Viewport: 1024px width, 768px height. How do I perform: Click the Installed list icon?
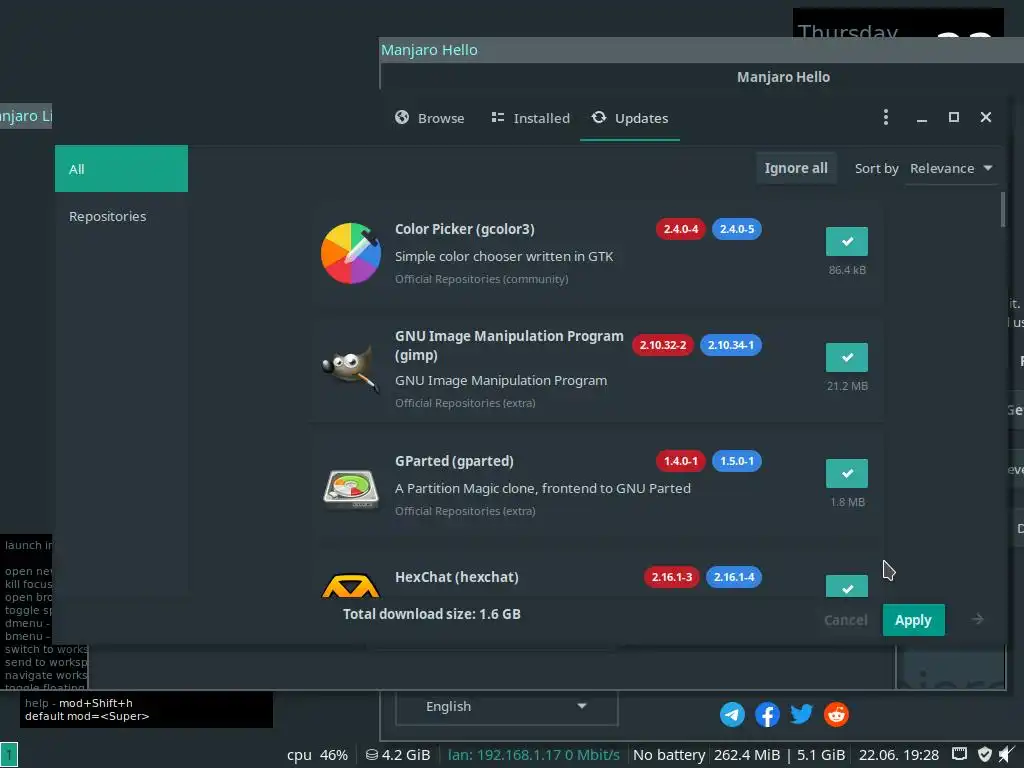pos(498,117)
